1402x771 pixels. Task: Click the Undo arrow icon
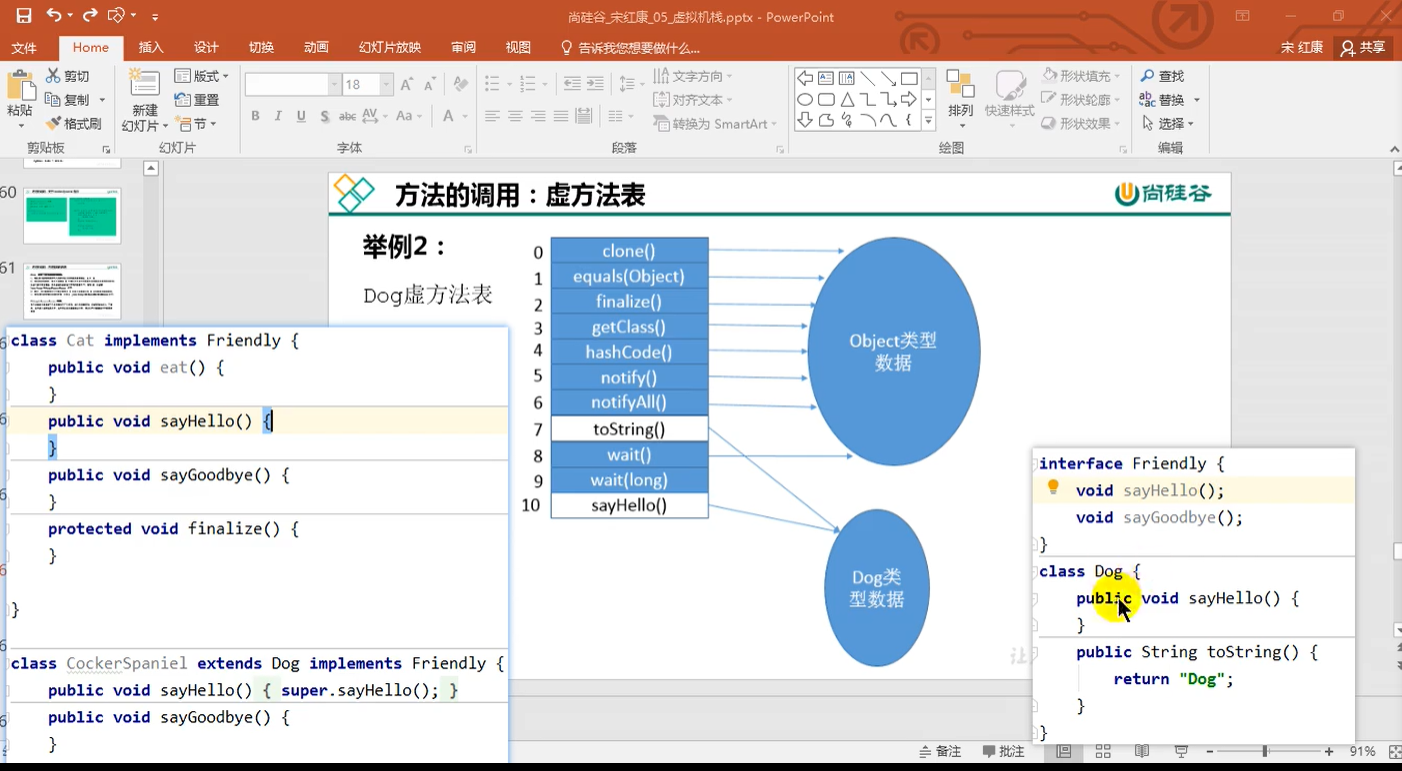(x=54, y=16)
